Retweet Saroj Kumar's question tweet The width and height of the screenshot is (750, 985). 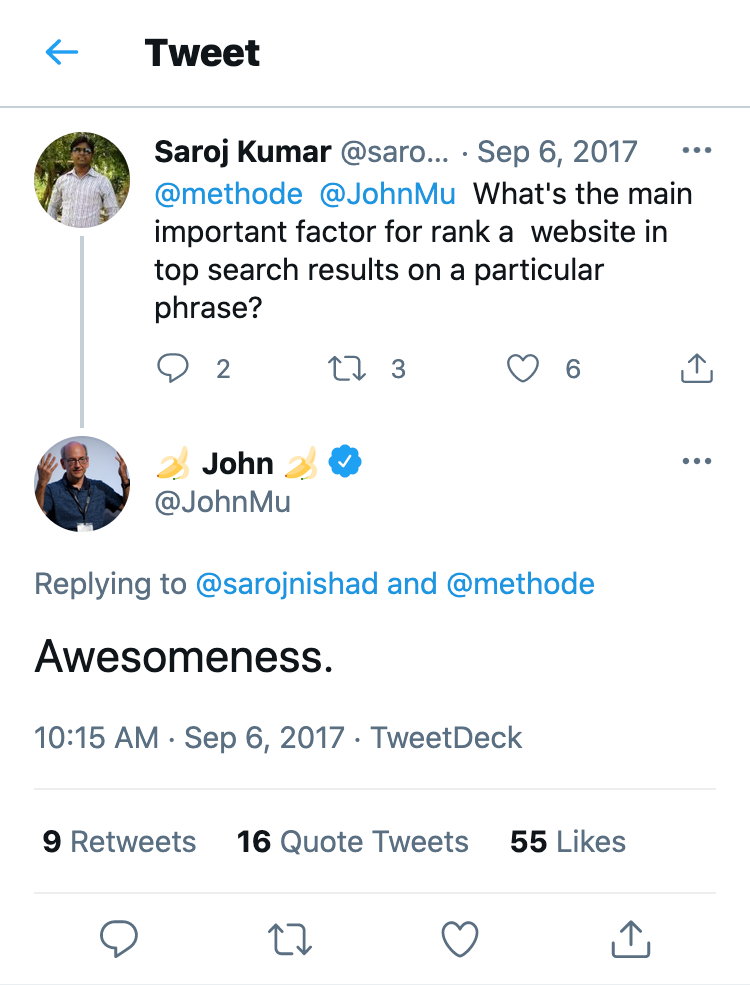(347, 369)
